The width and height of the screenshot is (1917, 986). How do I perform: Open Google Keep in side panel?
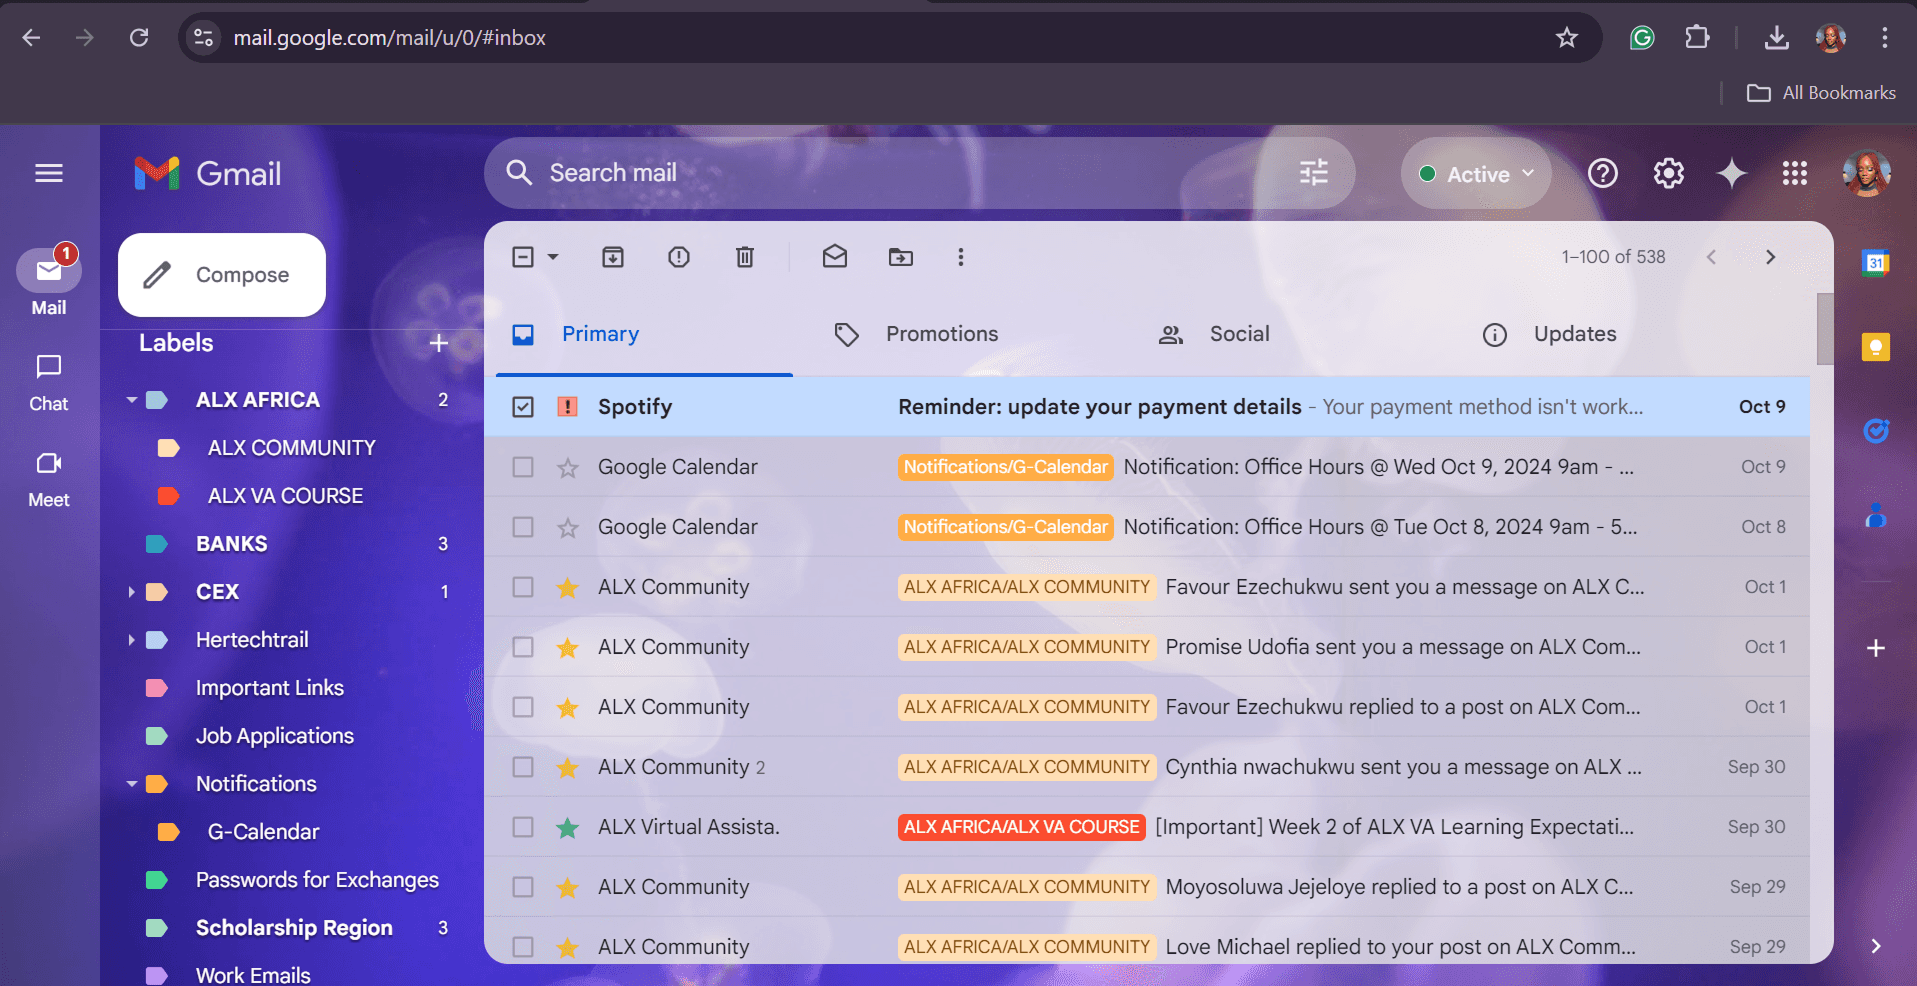click(x=1876, y=347)
